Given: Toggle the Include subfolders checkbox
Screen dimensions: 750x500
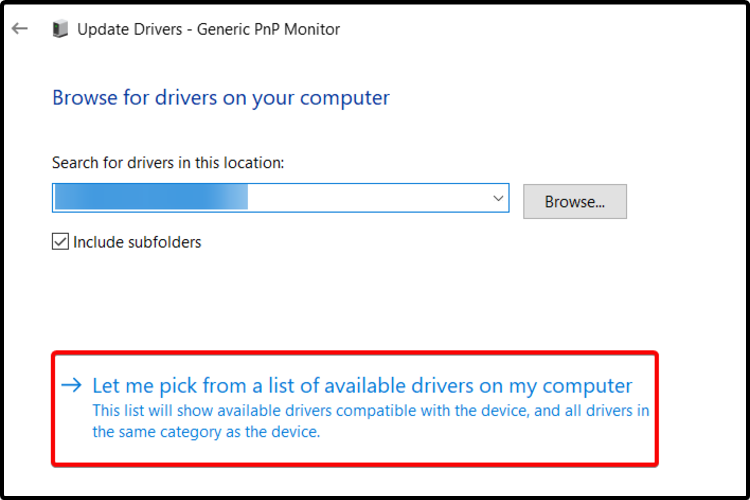Looking at the screenshot, I should coord(61,242).
